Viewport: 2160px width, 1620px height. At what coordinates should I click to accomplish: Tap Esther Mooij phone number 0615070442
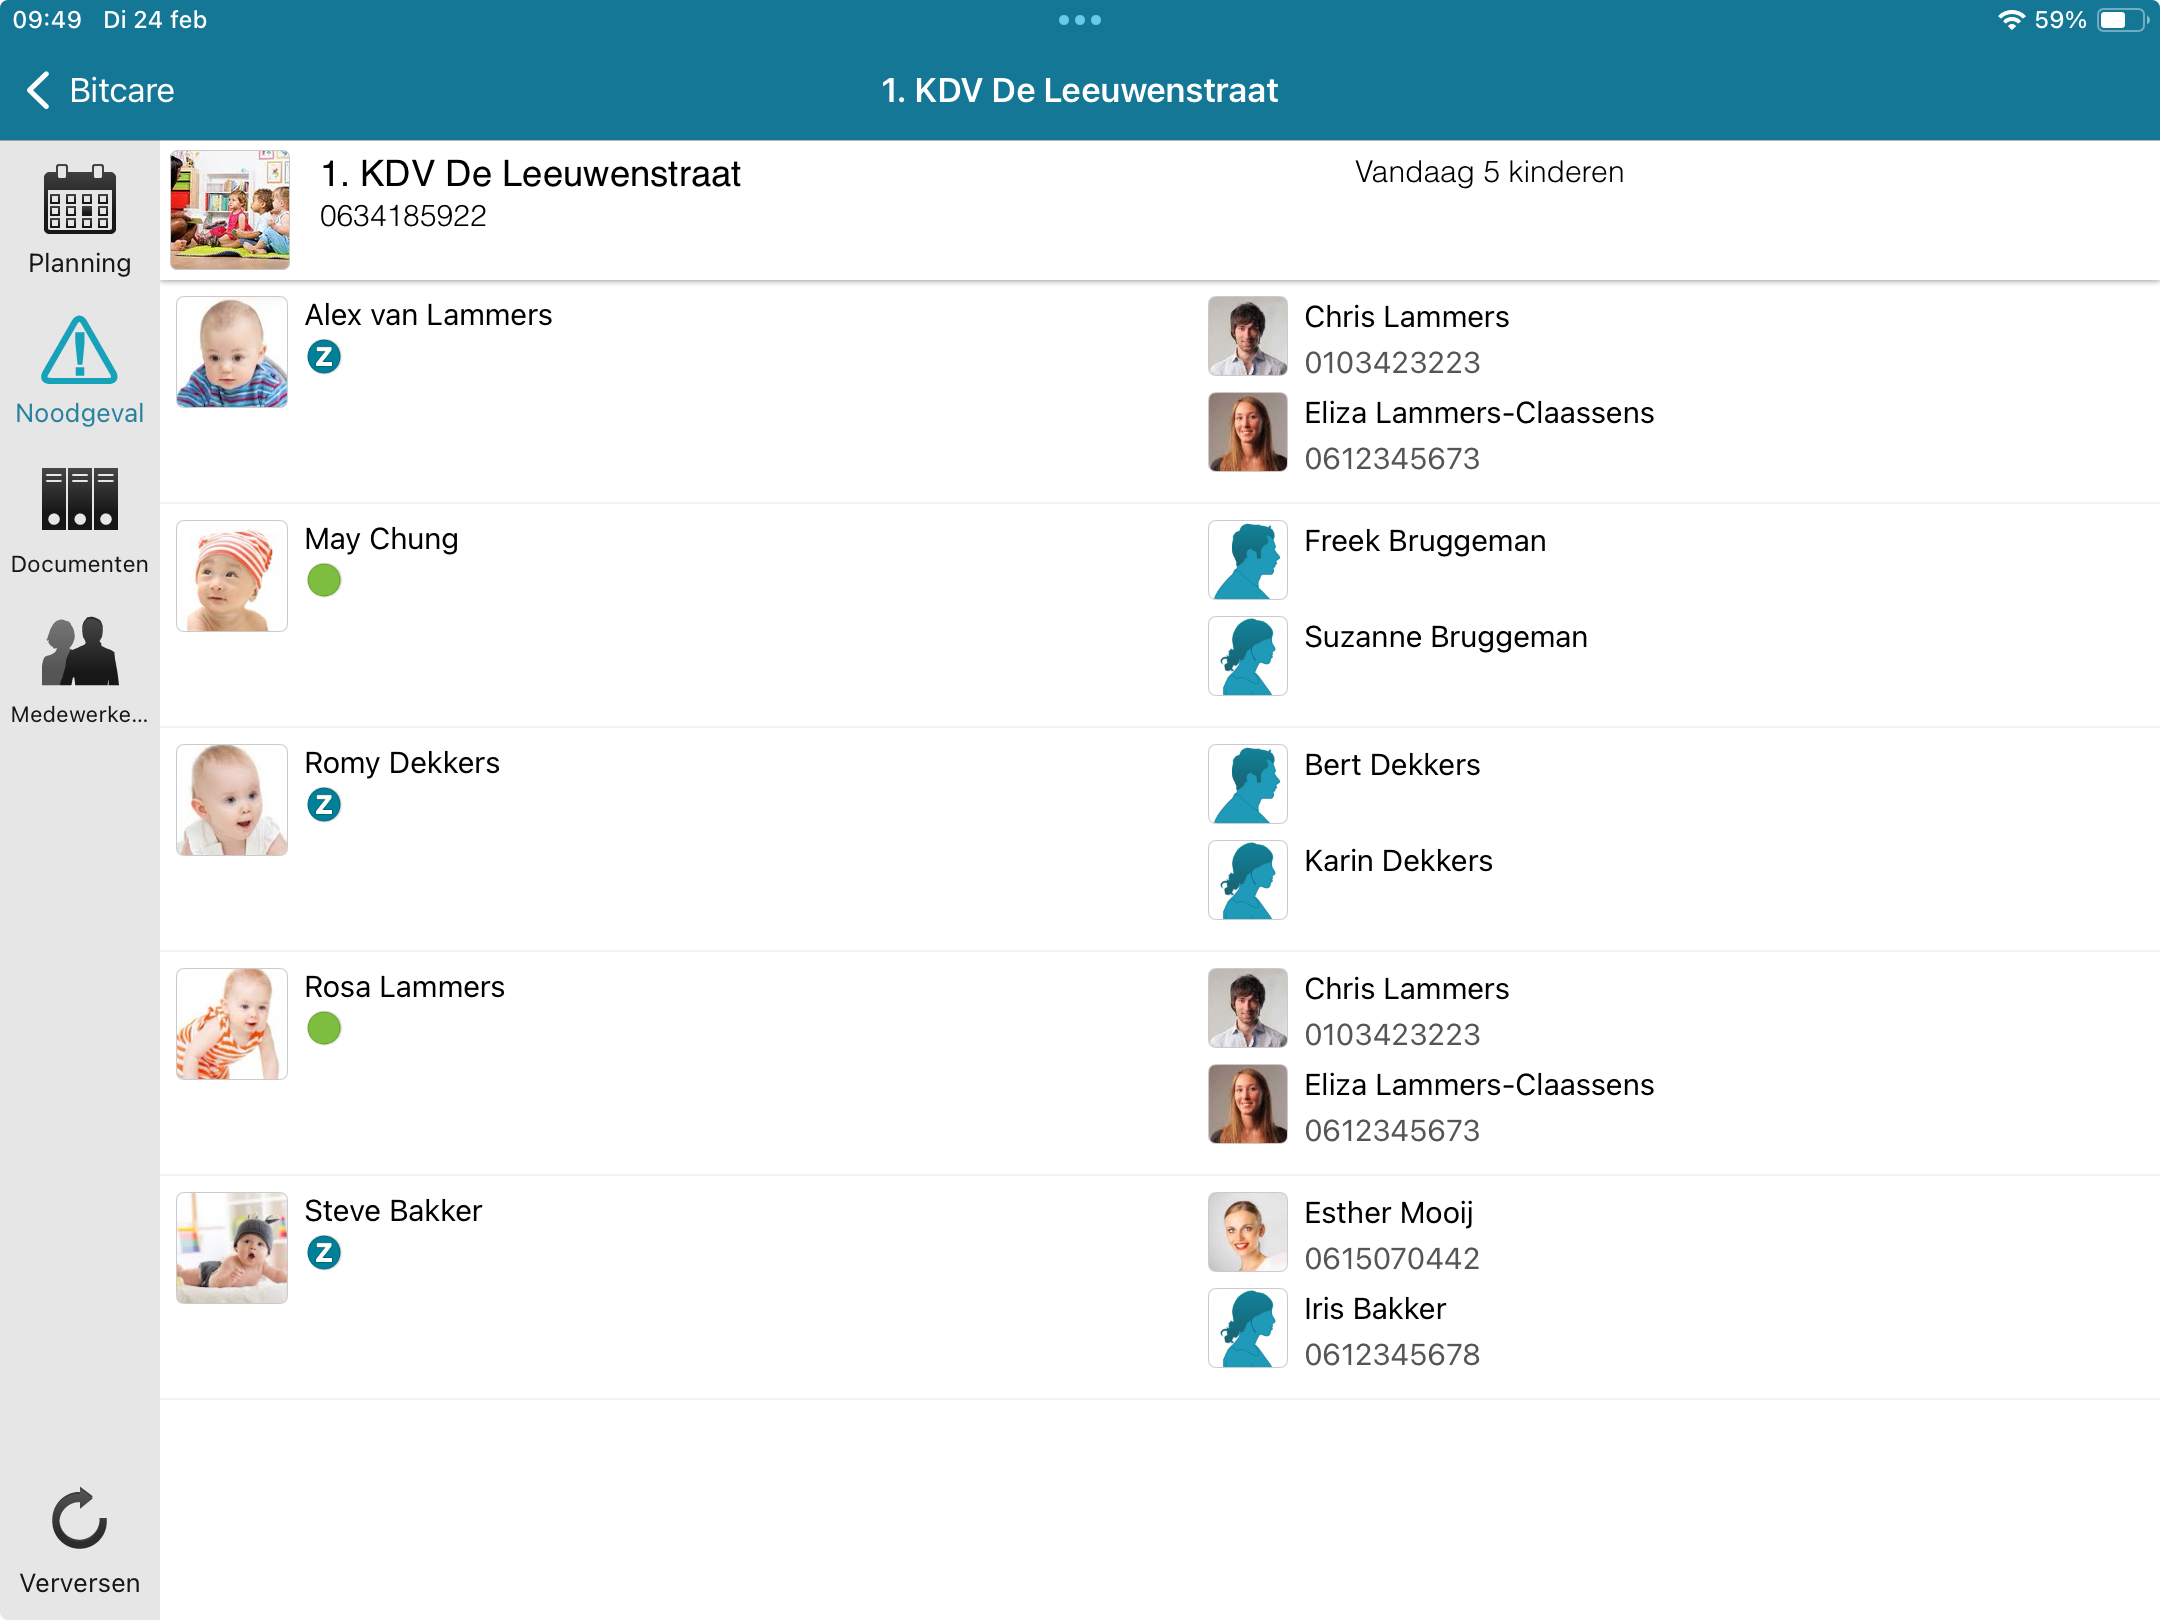click(x=1392, y=1259)
